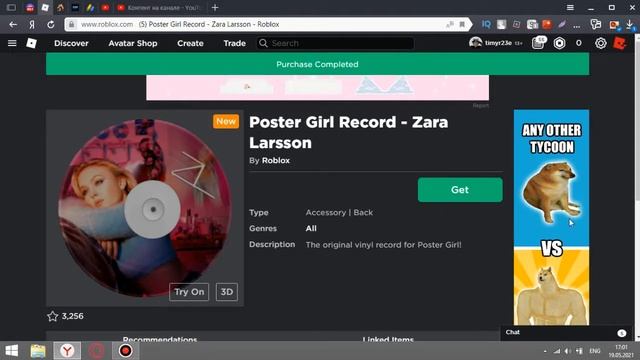
Task: Show more extensions via three dots
Action: (x=576, y=25)
